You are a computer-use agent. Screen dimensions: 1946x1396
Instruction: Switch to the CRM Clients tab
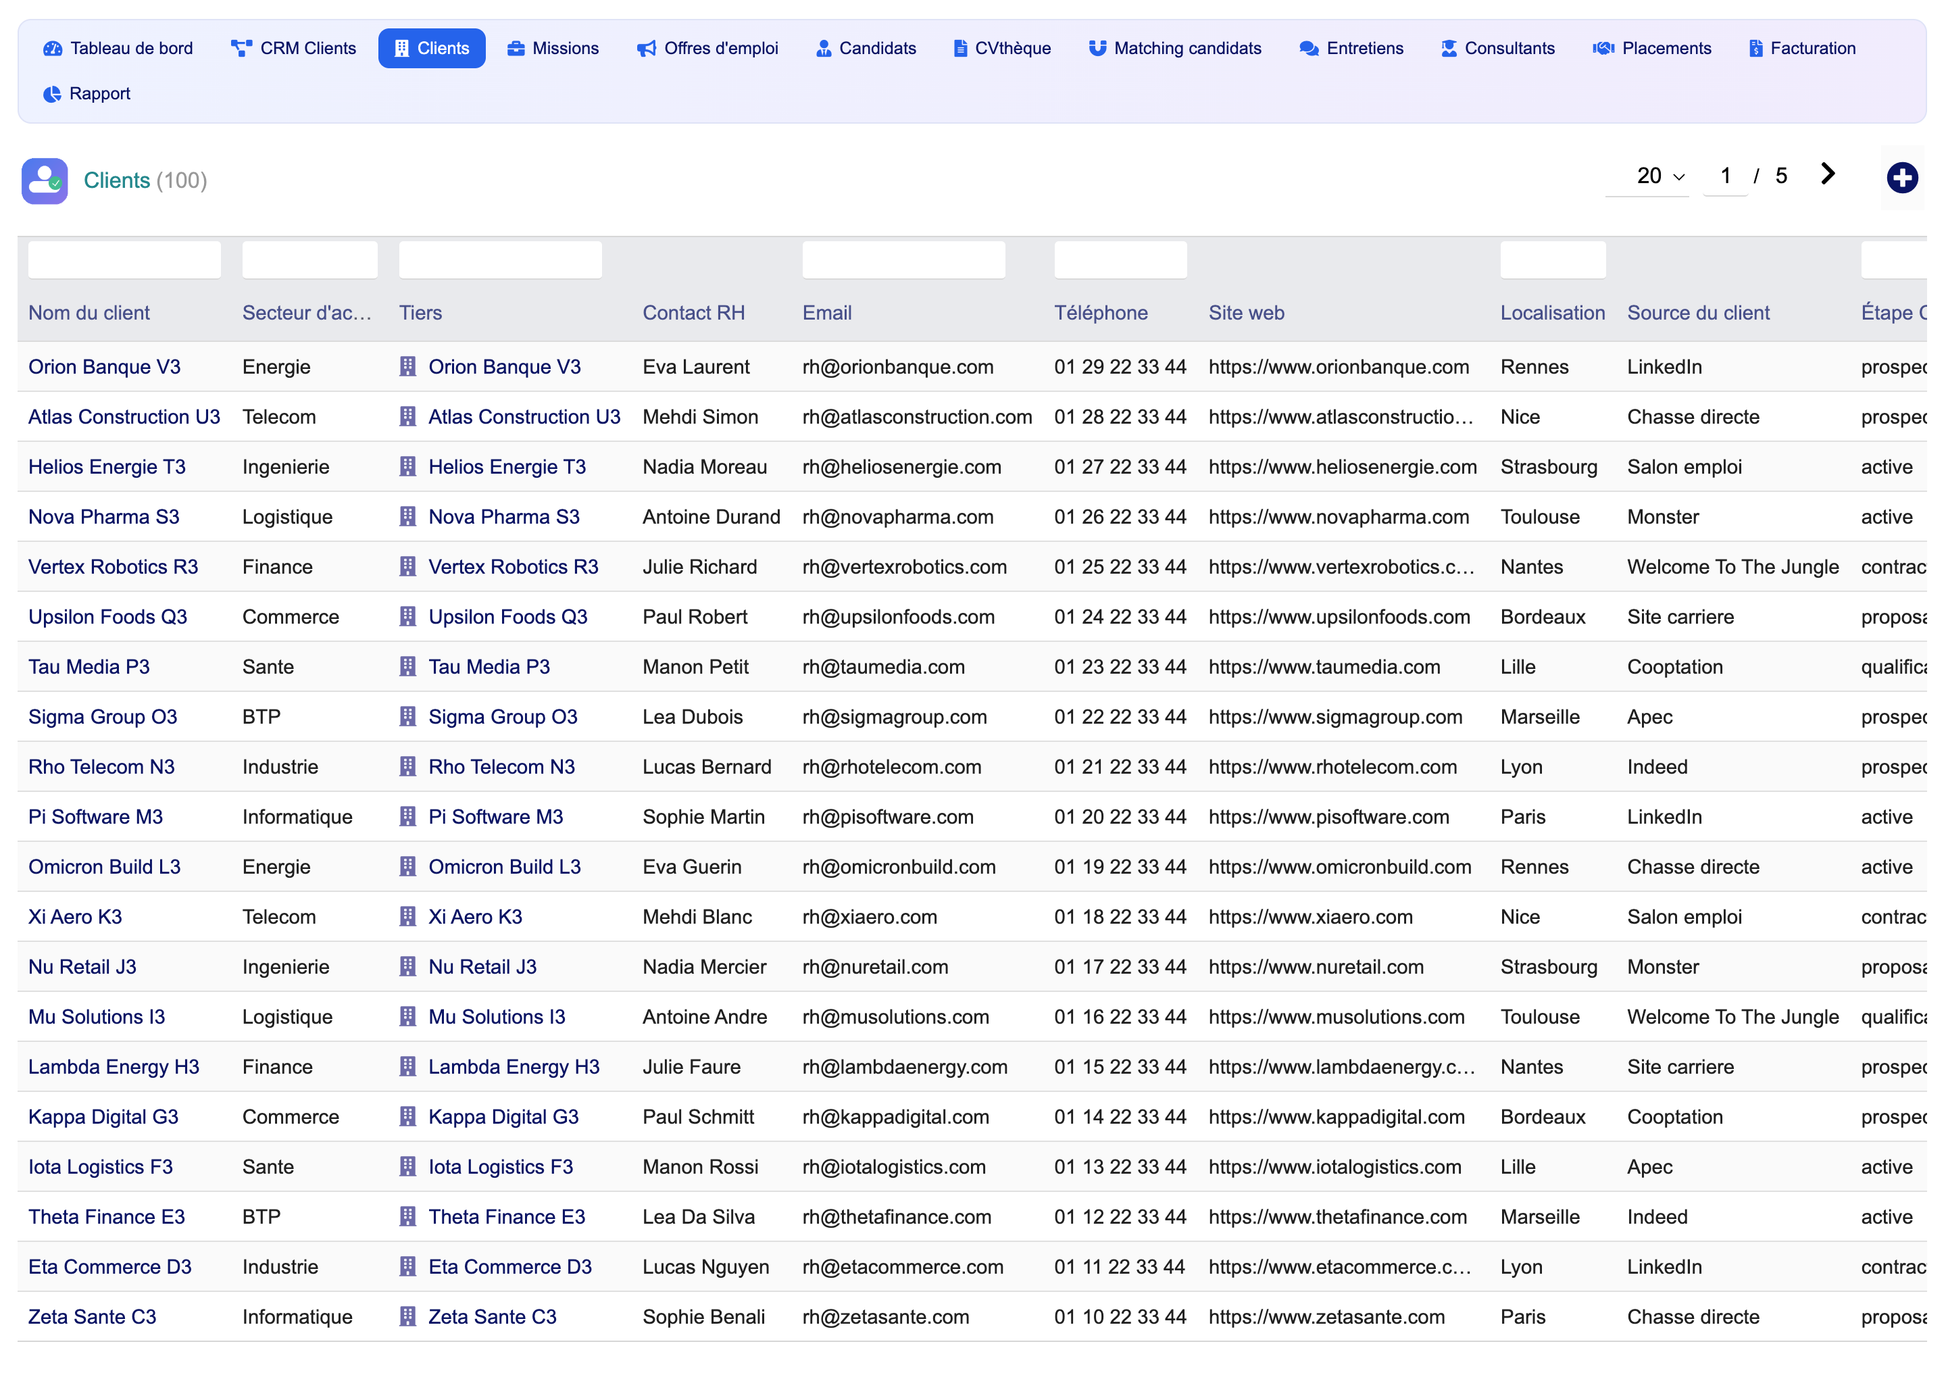(293, 48)
